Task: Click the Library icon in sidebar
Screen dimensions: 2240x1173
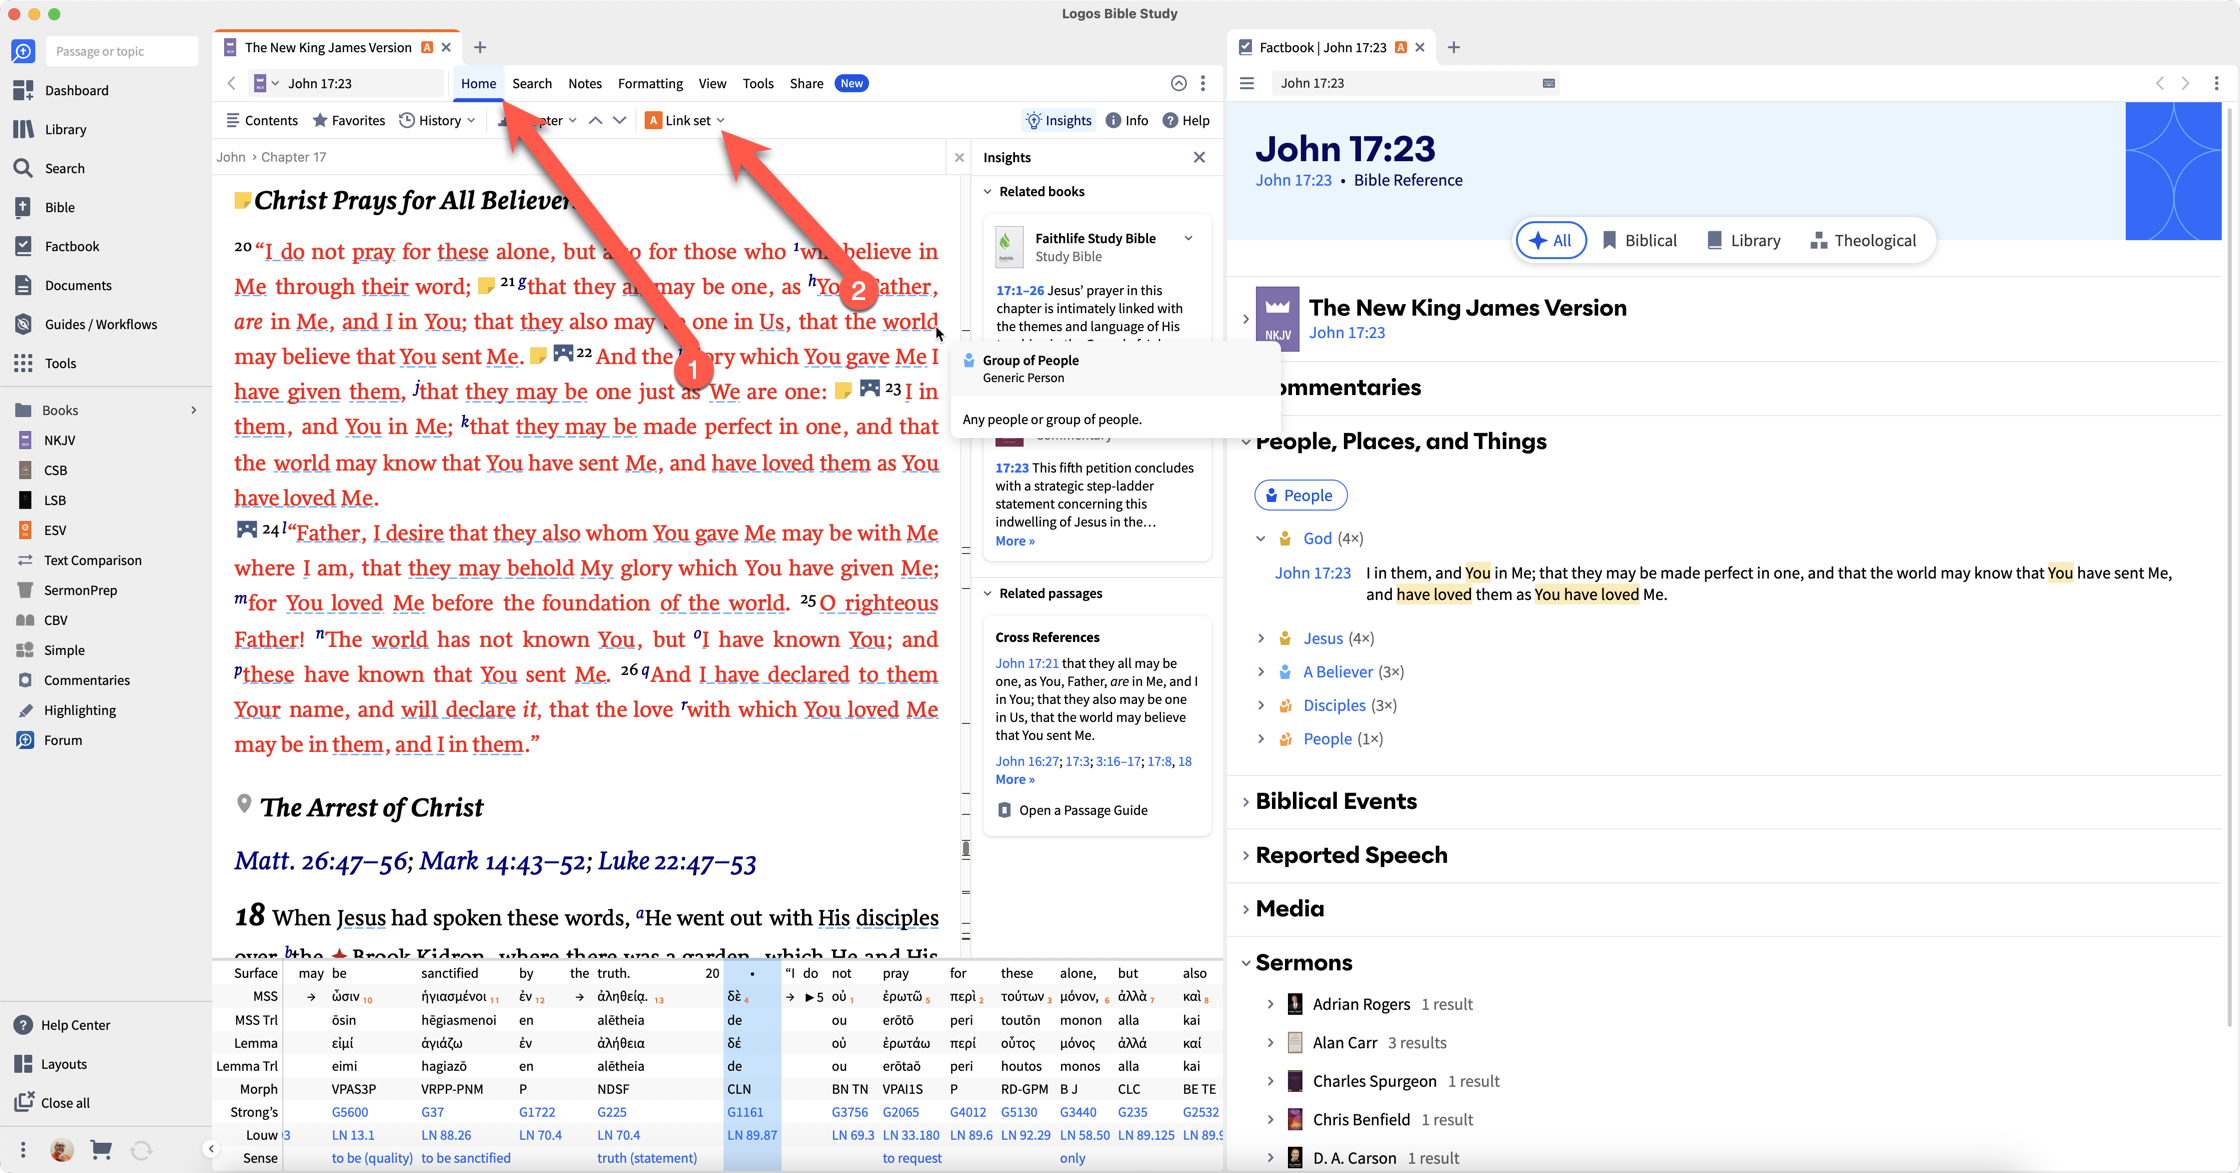Action: [x=24, y=129]
